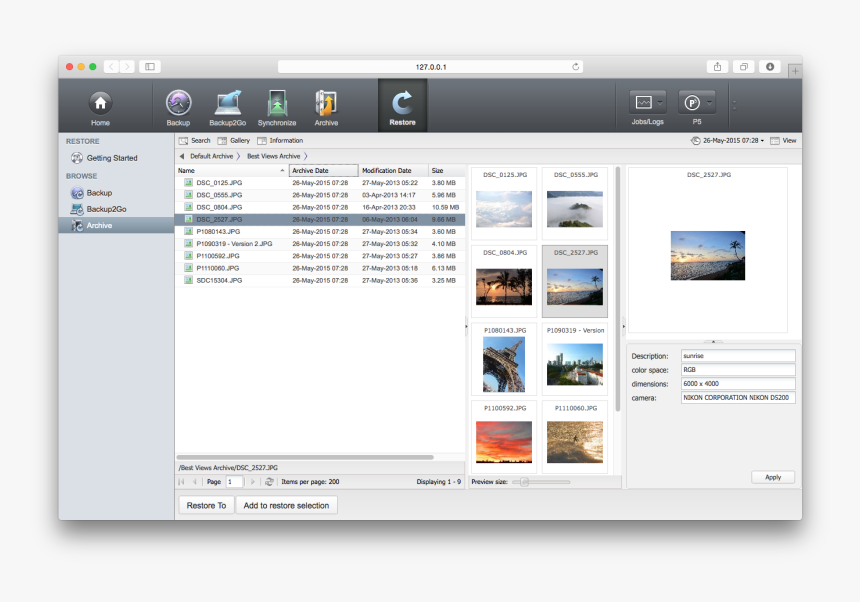Open the Synchronize tool

(x=277, y=105)
